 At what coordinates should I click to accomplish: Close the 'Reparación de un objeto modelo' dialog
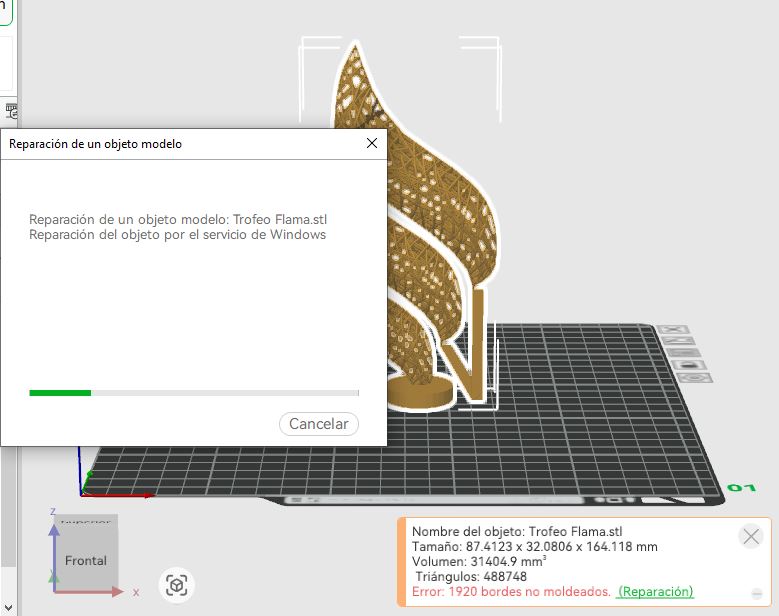tap(372, 143)
